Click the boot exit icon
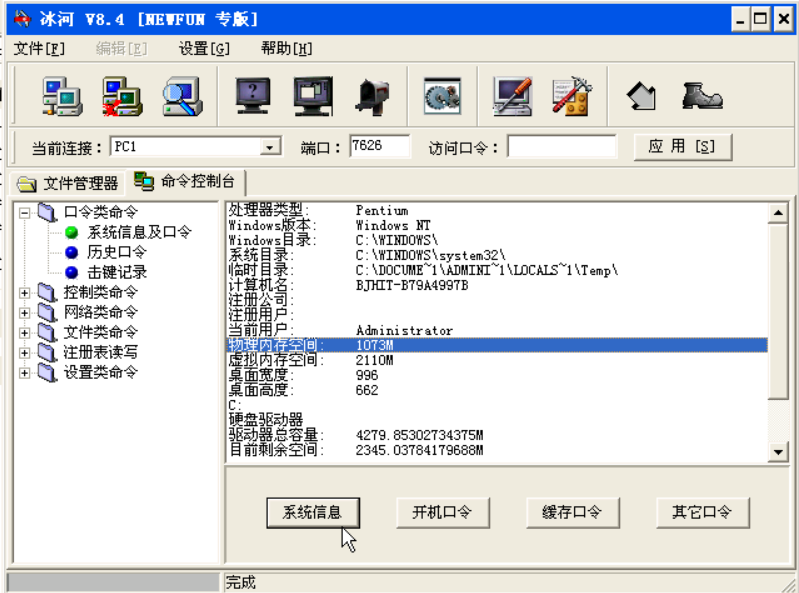799x593 pixels. tap(702, 96)
